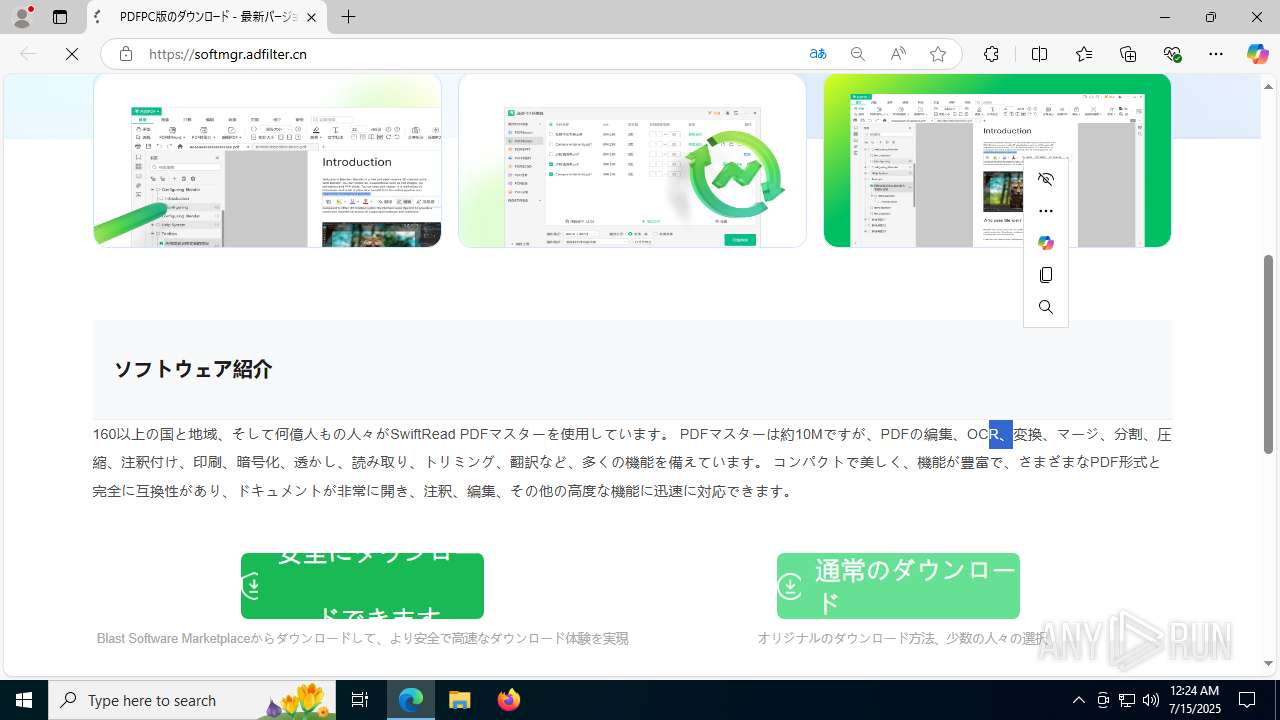Open File Explorer from taskbar
The width and height of the screenshot is (1280, 720).
tap(460, 700)
